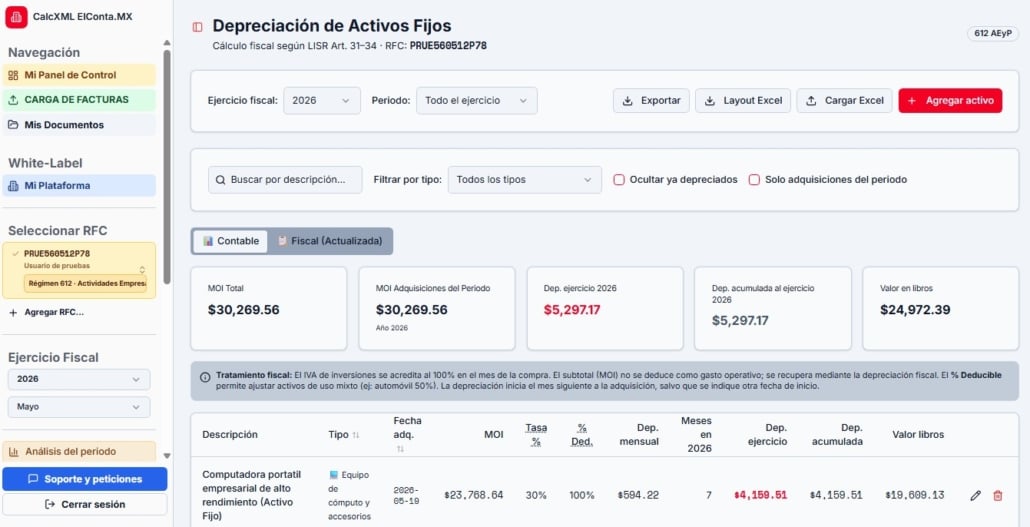The height and width of the screenshot is (527, 1030).
Task: Click Computadora portátil empresarial description
Action: point(252,495)
